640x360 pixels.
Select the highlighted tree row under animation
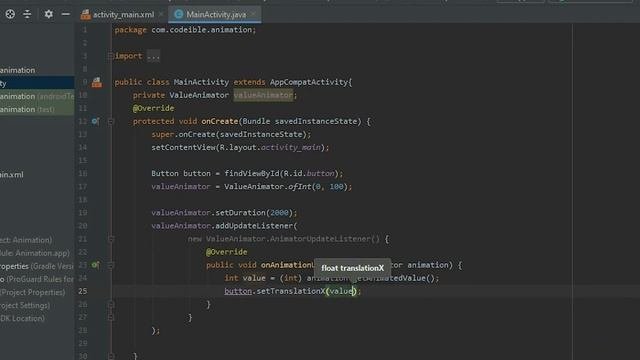click(37, 83)
